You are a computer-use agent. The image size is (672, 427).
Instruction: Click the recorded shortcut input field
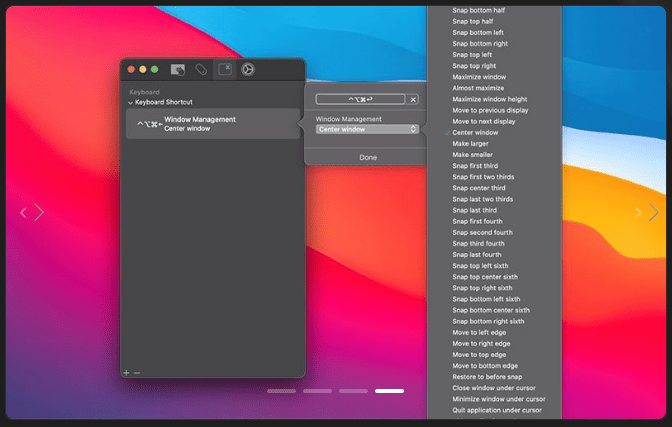[x=360, y=99]
